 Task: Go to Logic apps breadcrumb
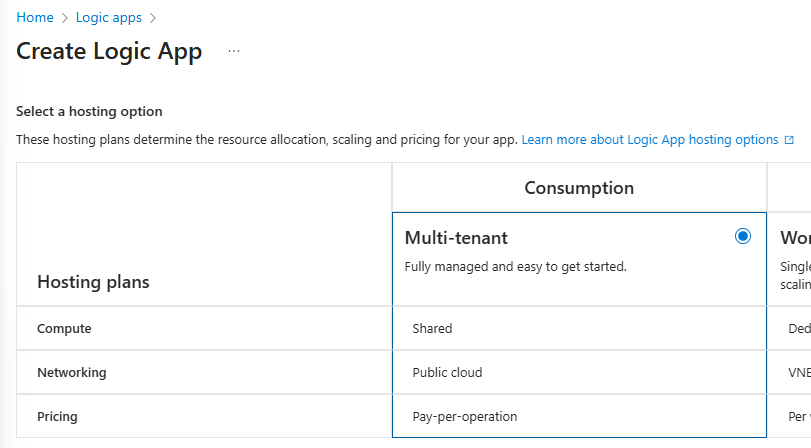[109, 18]
